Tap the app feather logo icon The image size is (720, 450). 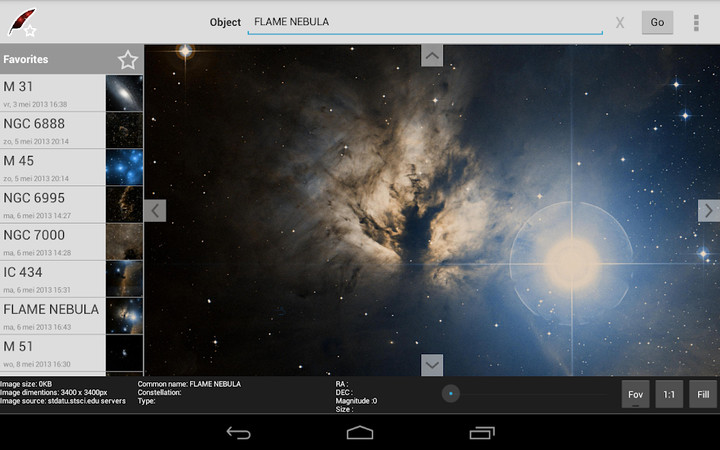(22, 22)
